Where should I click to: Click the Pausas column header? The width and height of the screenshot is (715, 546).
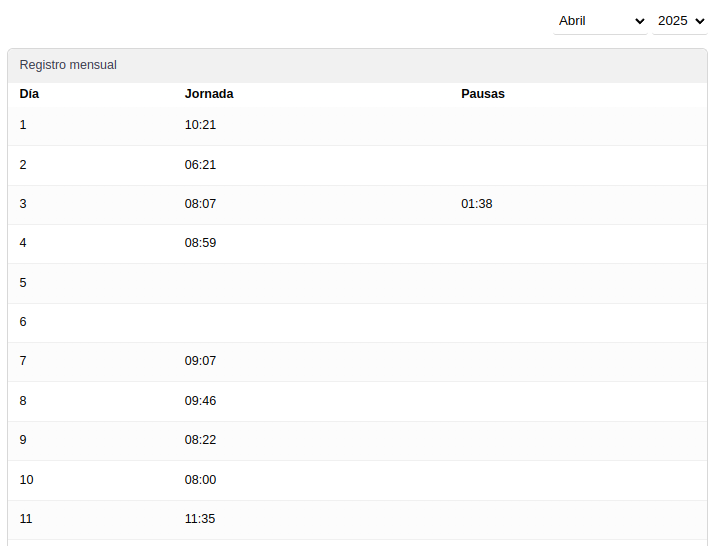tap(483, 94)
